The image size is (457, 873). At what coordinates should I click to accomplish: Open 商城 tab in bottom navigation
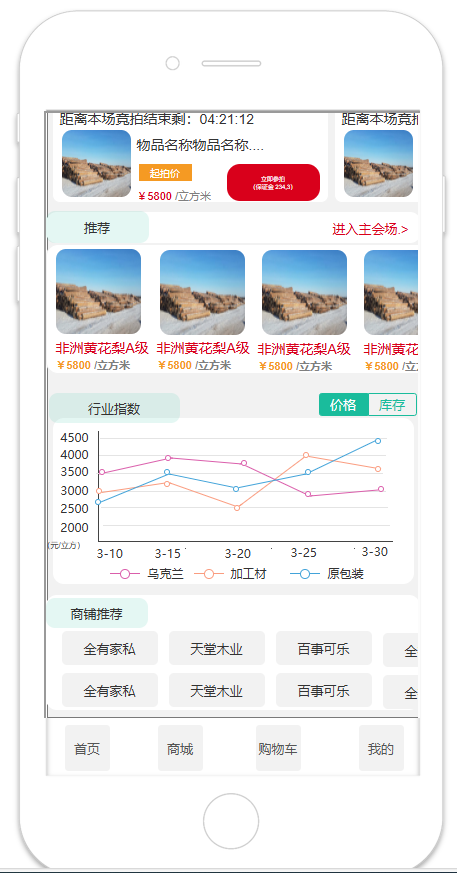pos(180,748)
